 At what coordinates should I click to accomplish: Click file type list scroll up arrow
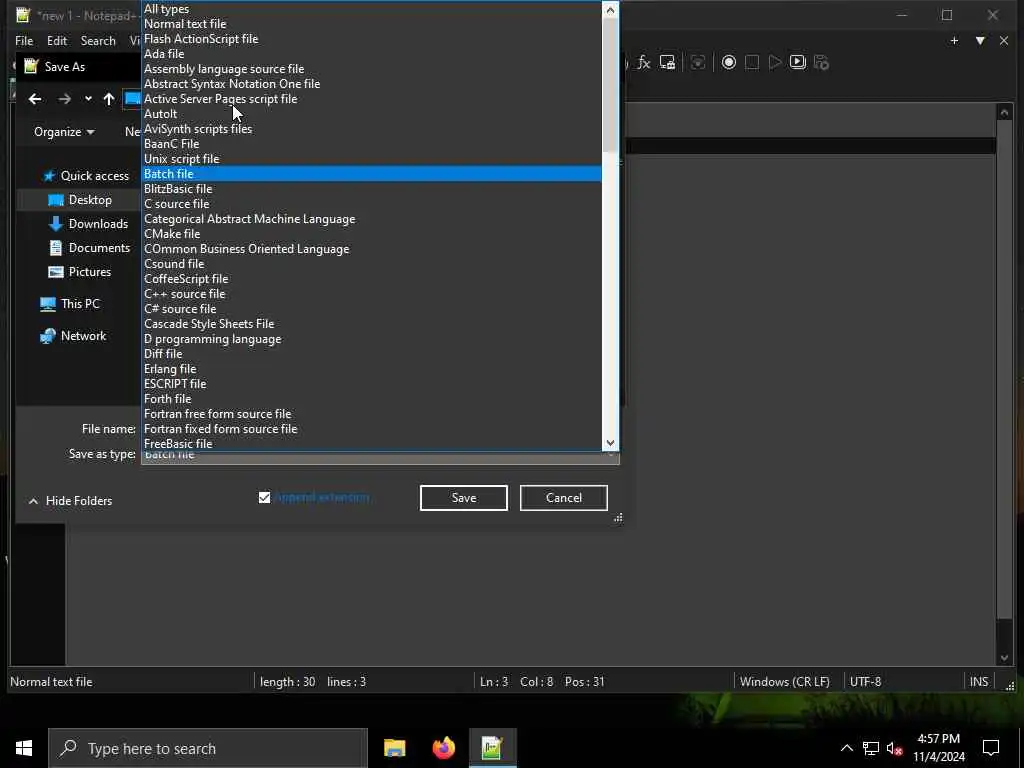[610, 9]
